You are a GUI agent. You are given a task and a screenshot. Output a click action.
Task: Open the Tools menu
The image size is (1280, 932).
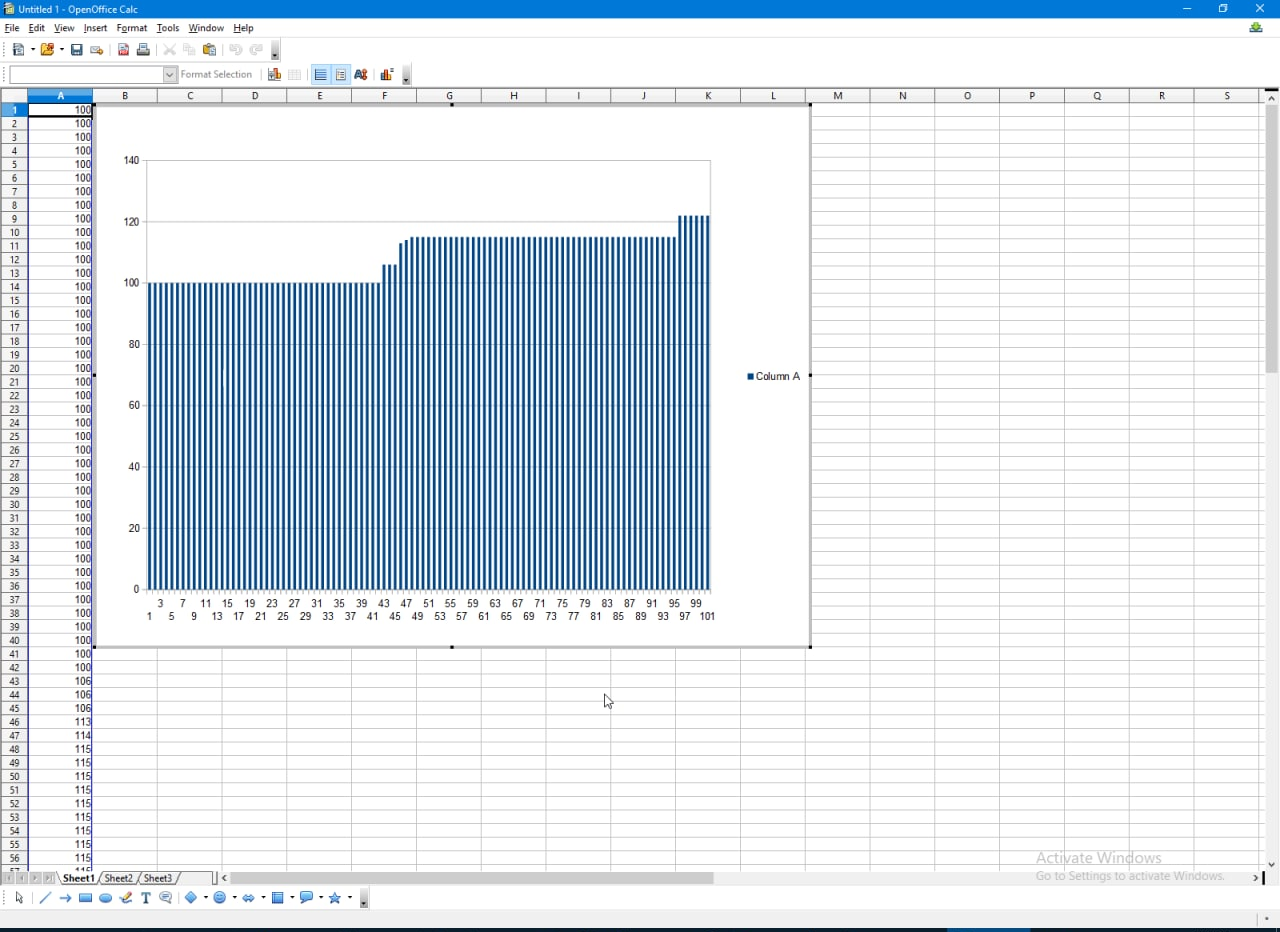(168, 28)
